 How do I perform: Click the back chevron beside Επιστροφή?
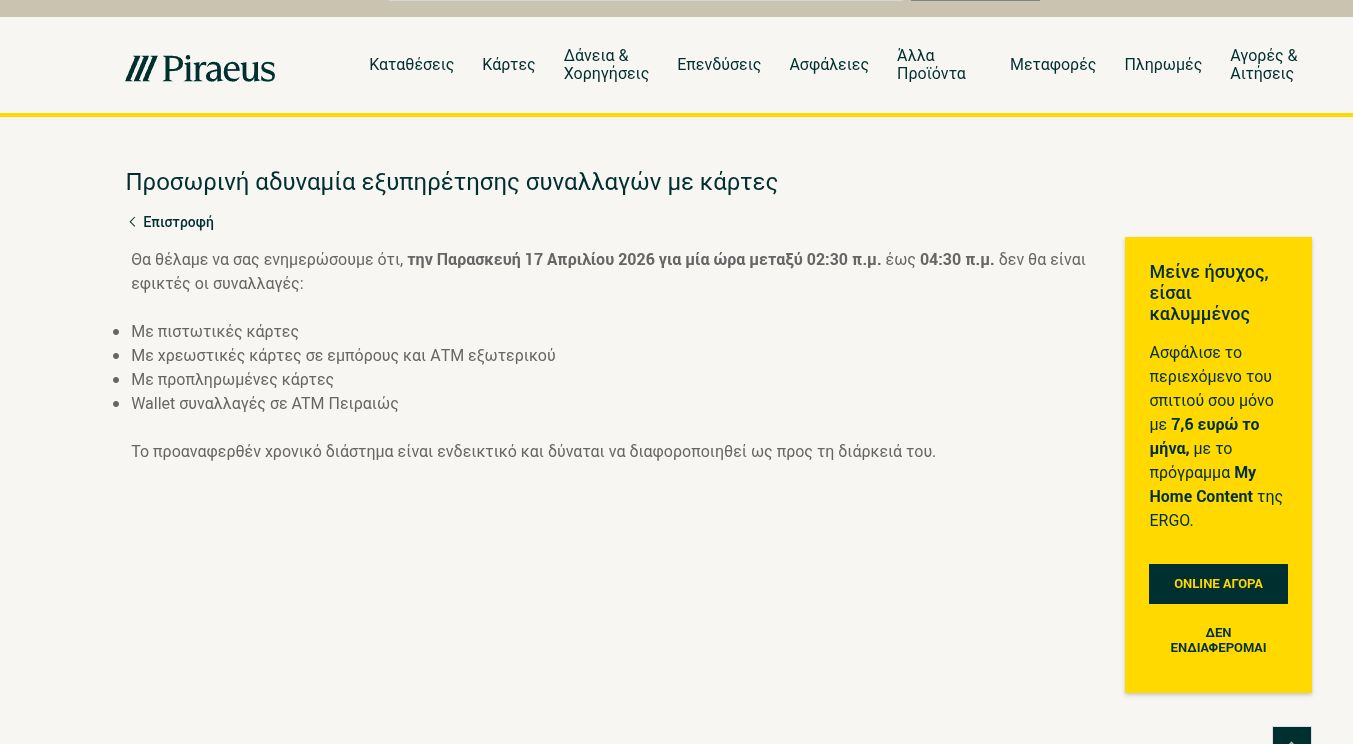132,222
